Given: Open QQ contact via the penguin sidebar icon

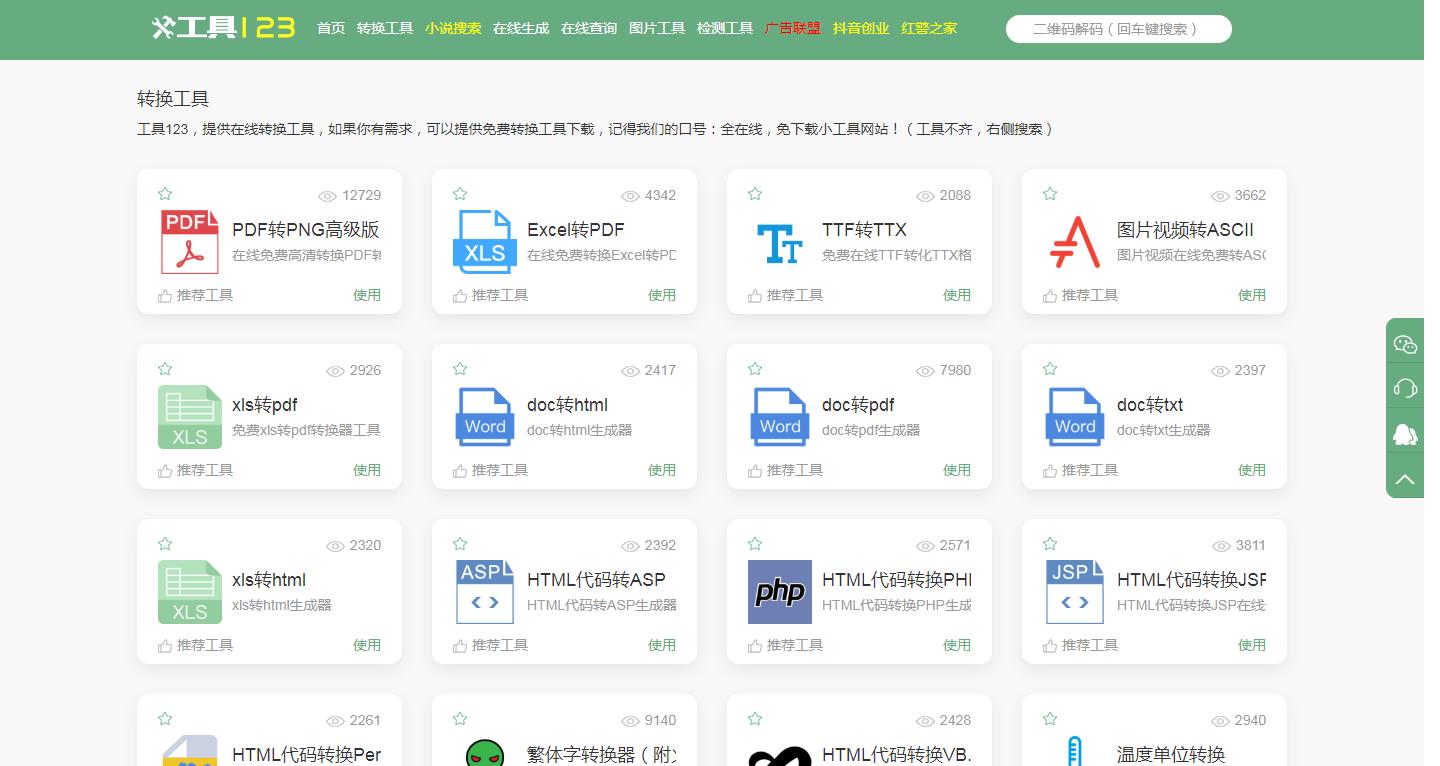Looking at the screenshot, I should (1405, 433).
